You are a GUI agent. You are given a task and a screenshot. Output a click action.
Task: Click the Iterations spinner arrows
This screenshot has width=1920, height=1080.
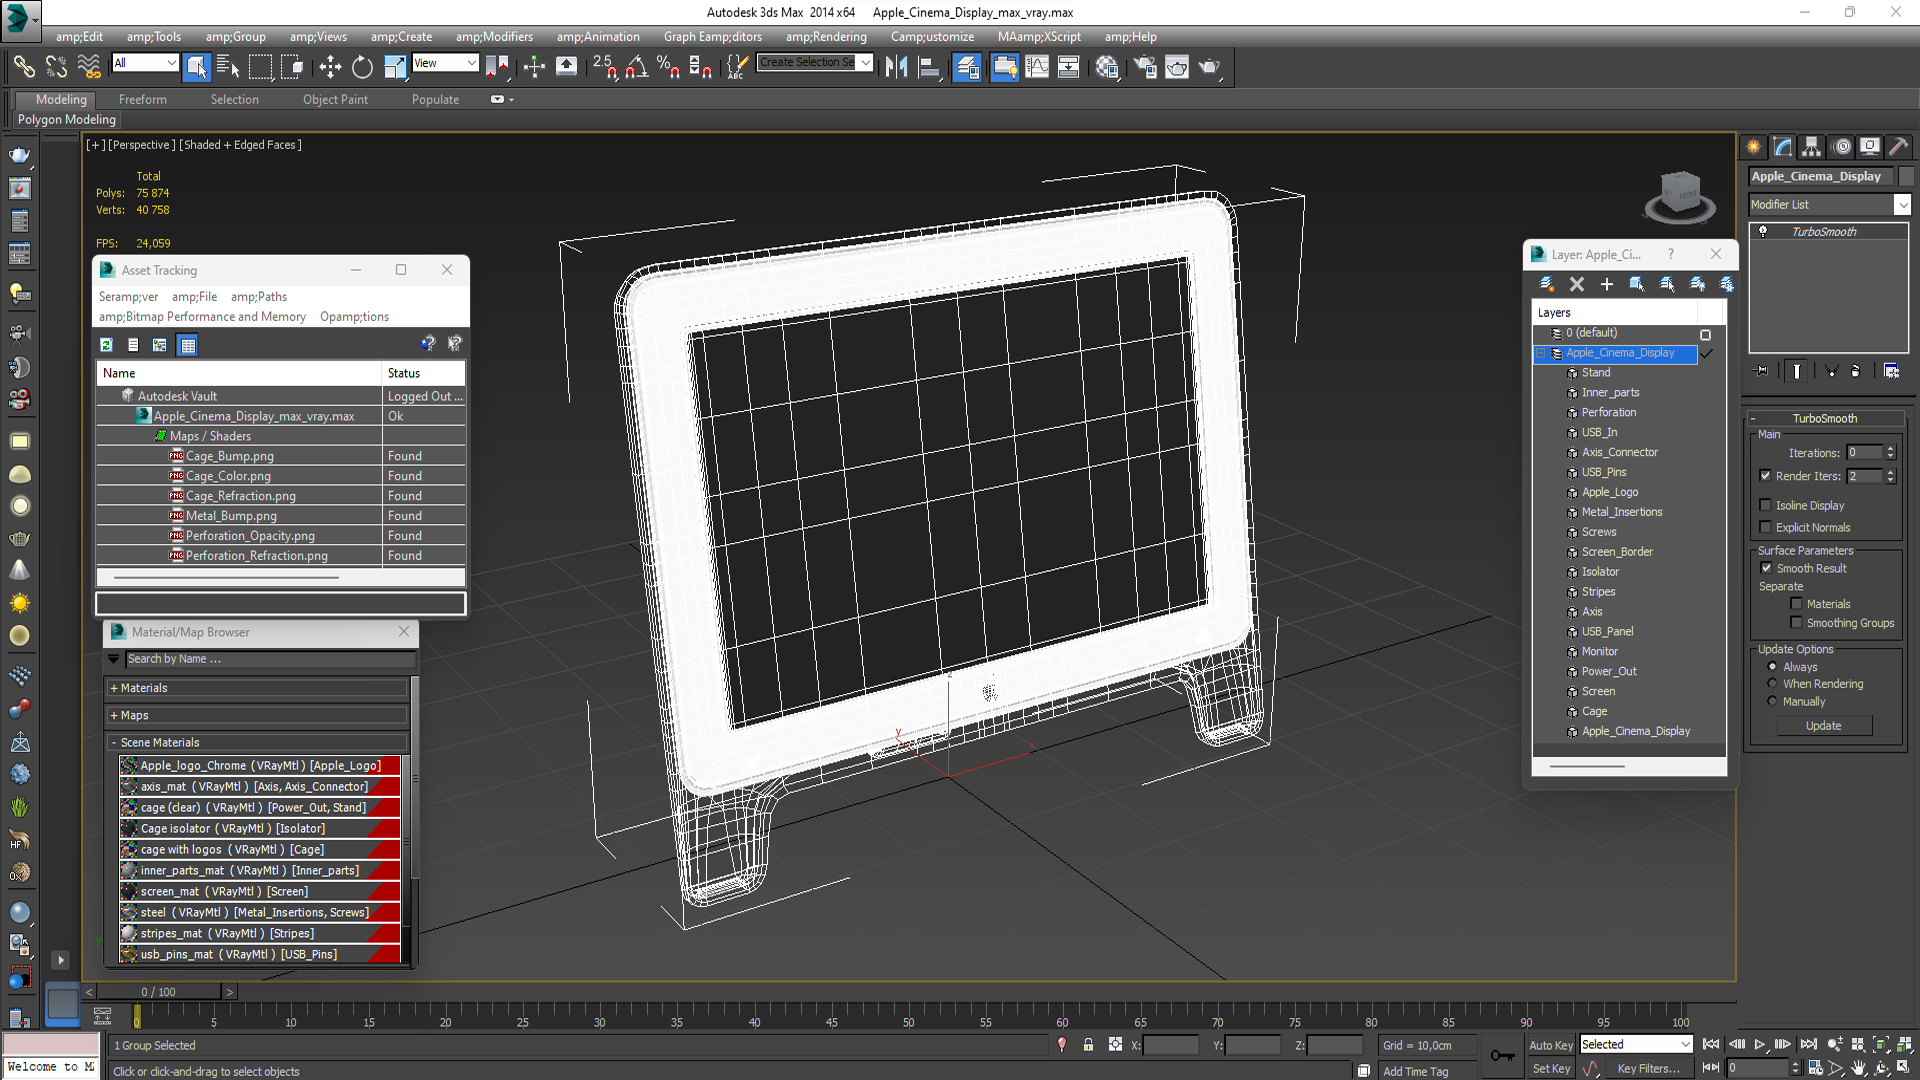(1890, 453)
